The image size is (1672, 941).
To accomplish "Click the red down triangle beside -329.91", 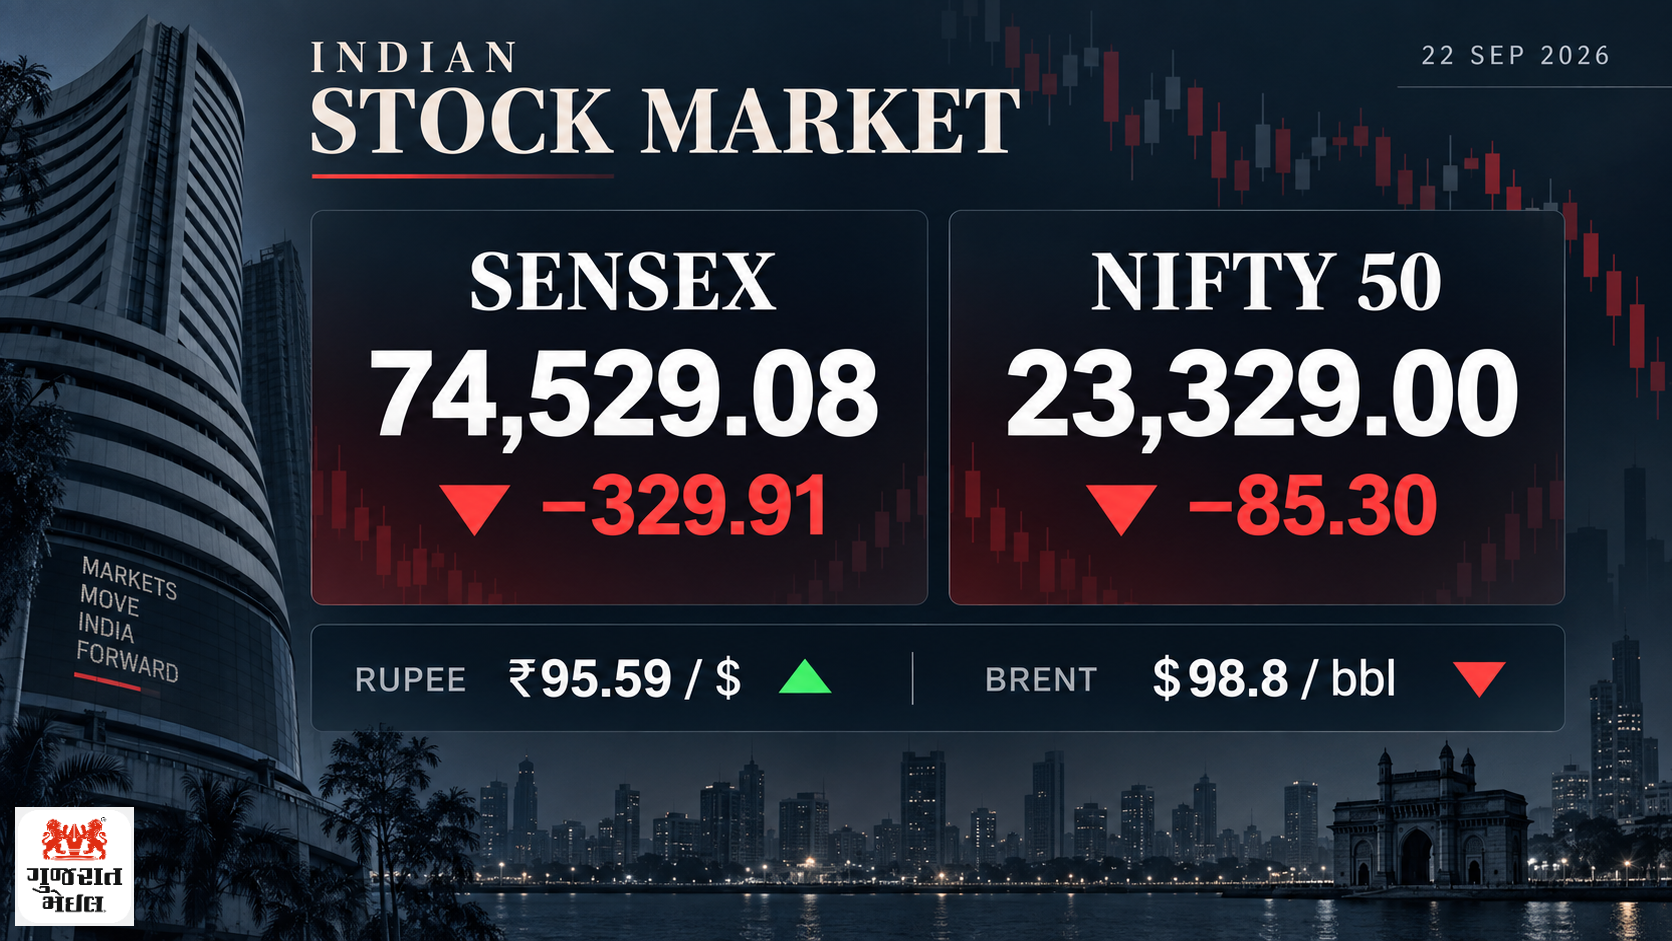I will tap(475, 509).
